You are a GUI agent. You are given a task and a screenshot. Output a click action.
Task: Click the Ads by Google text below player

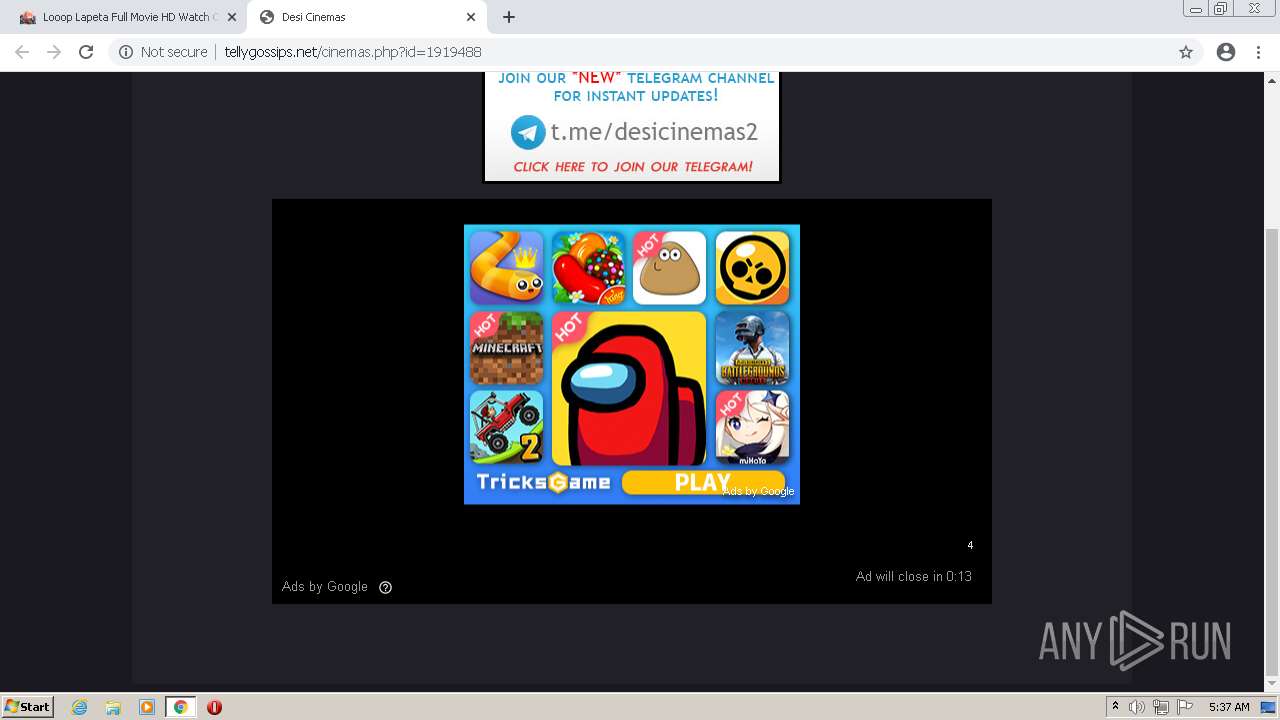tap(325, 587)
